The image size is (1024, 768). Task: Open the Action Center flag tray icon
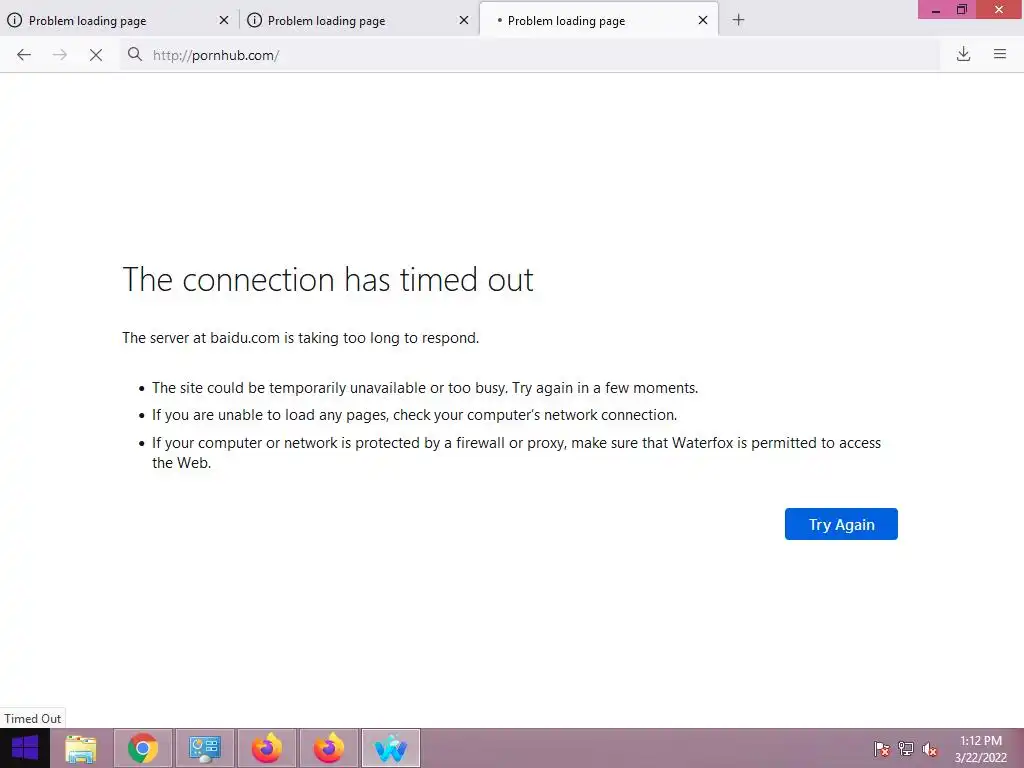882,748
